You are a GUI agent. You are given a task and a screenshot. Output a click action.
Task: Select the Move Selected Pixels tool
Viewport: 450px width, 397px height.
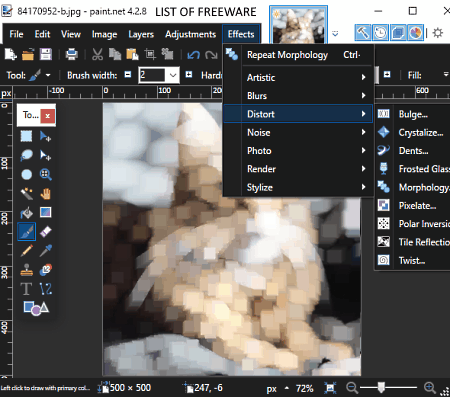pos(45,136)
